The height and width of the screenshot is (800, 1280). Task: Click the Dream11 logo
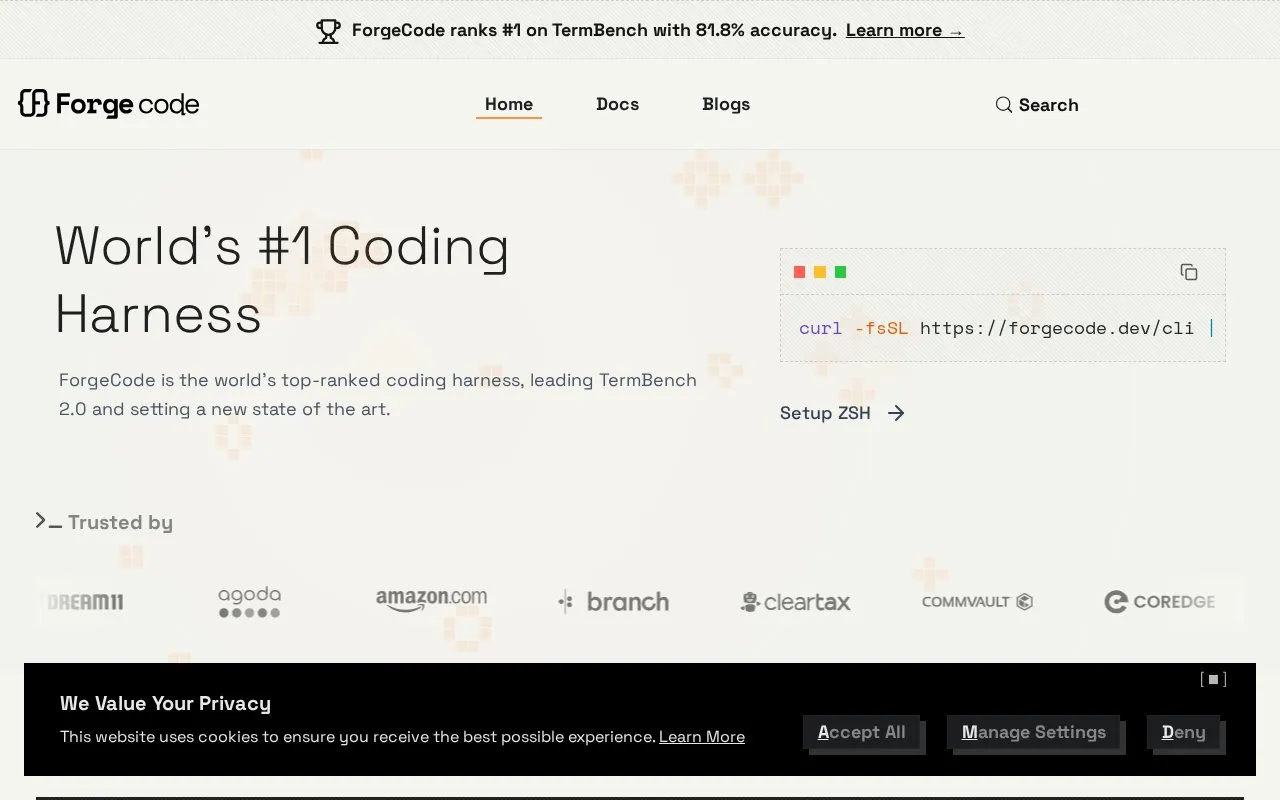(86, 602)
